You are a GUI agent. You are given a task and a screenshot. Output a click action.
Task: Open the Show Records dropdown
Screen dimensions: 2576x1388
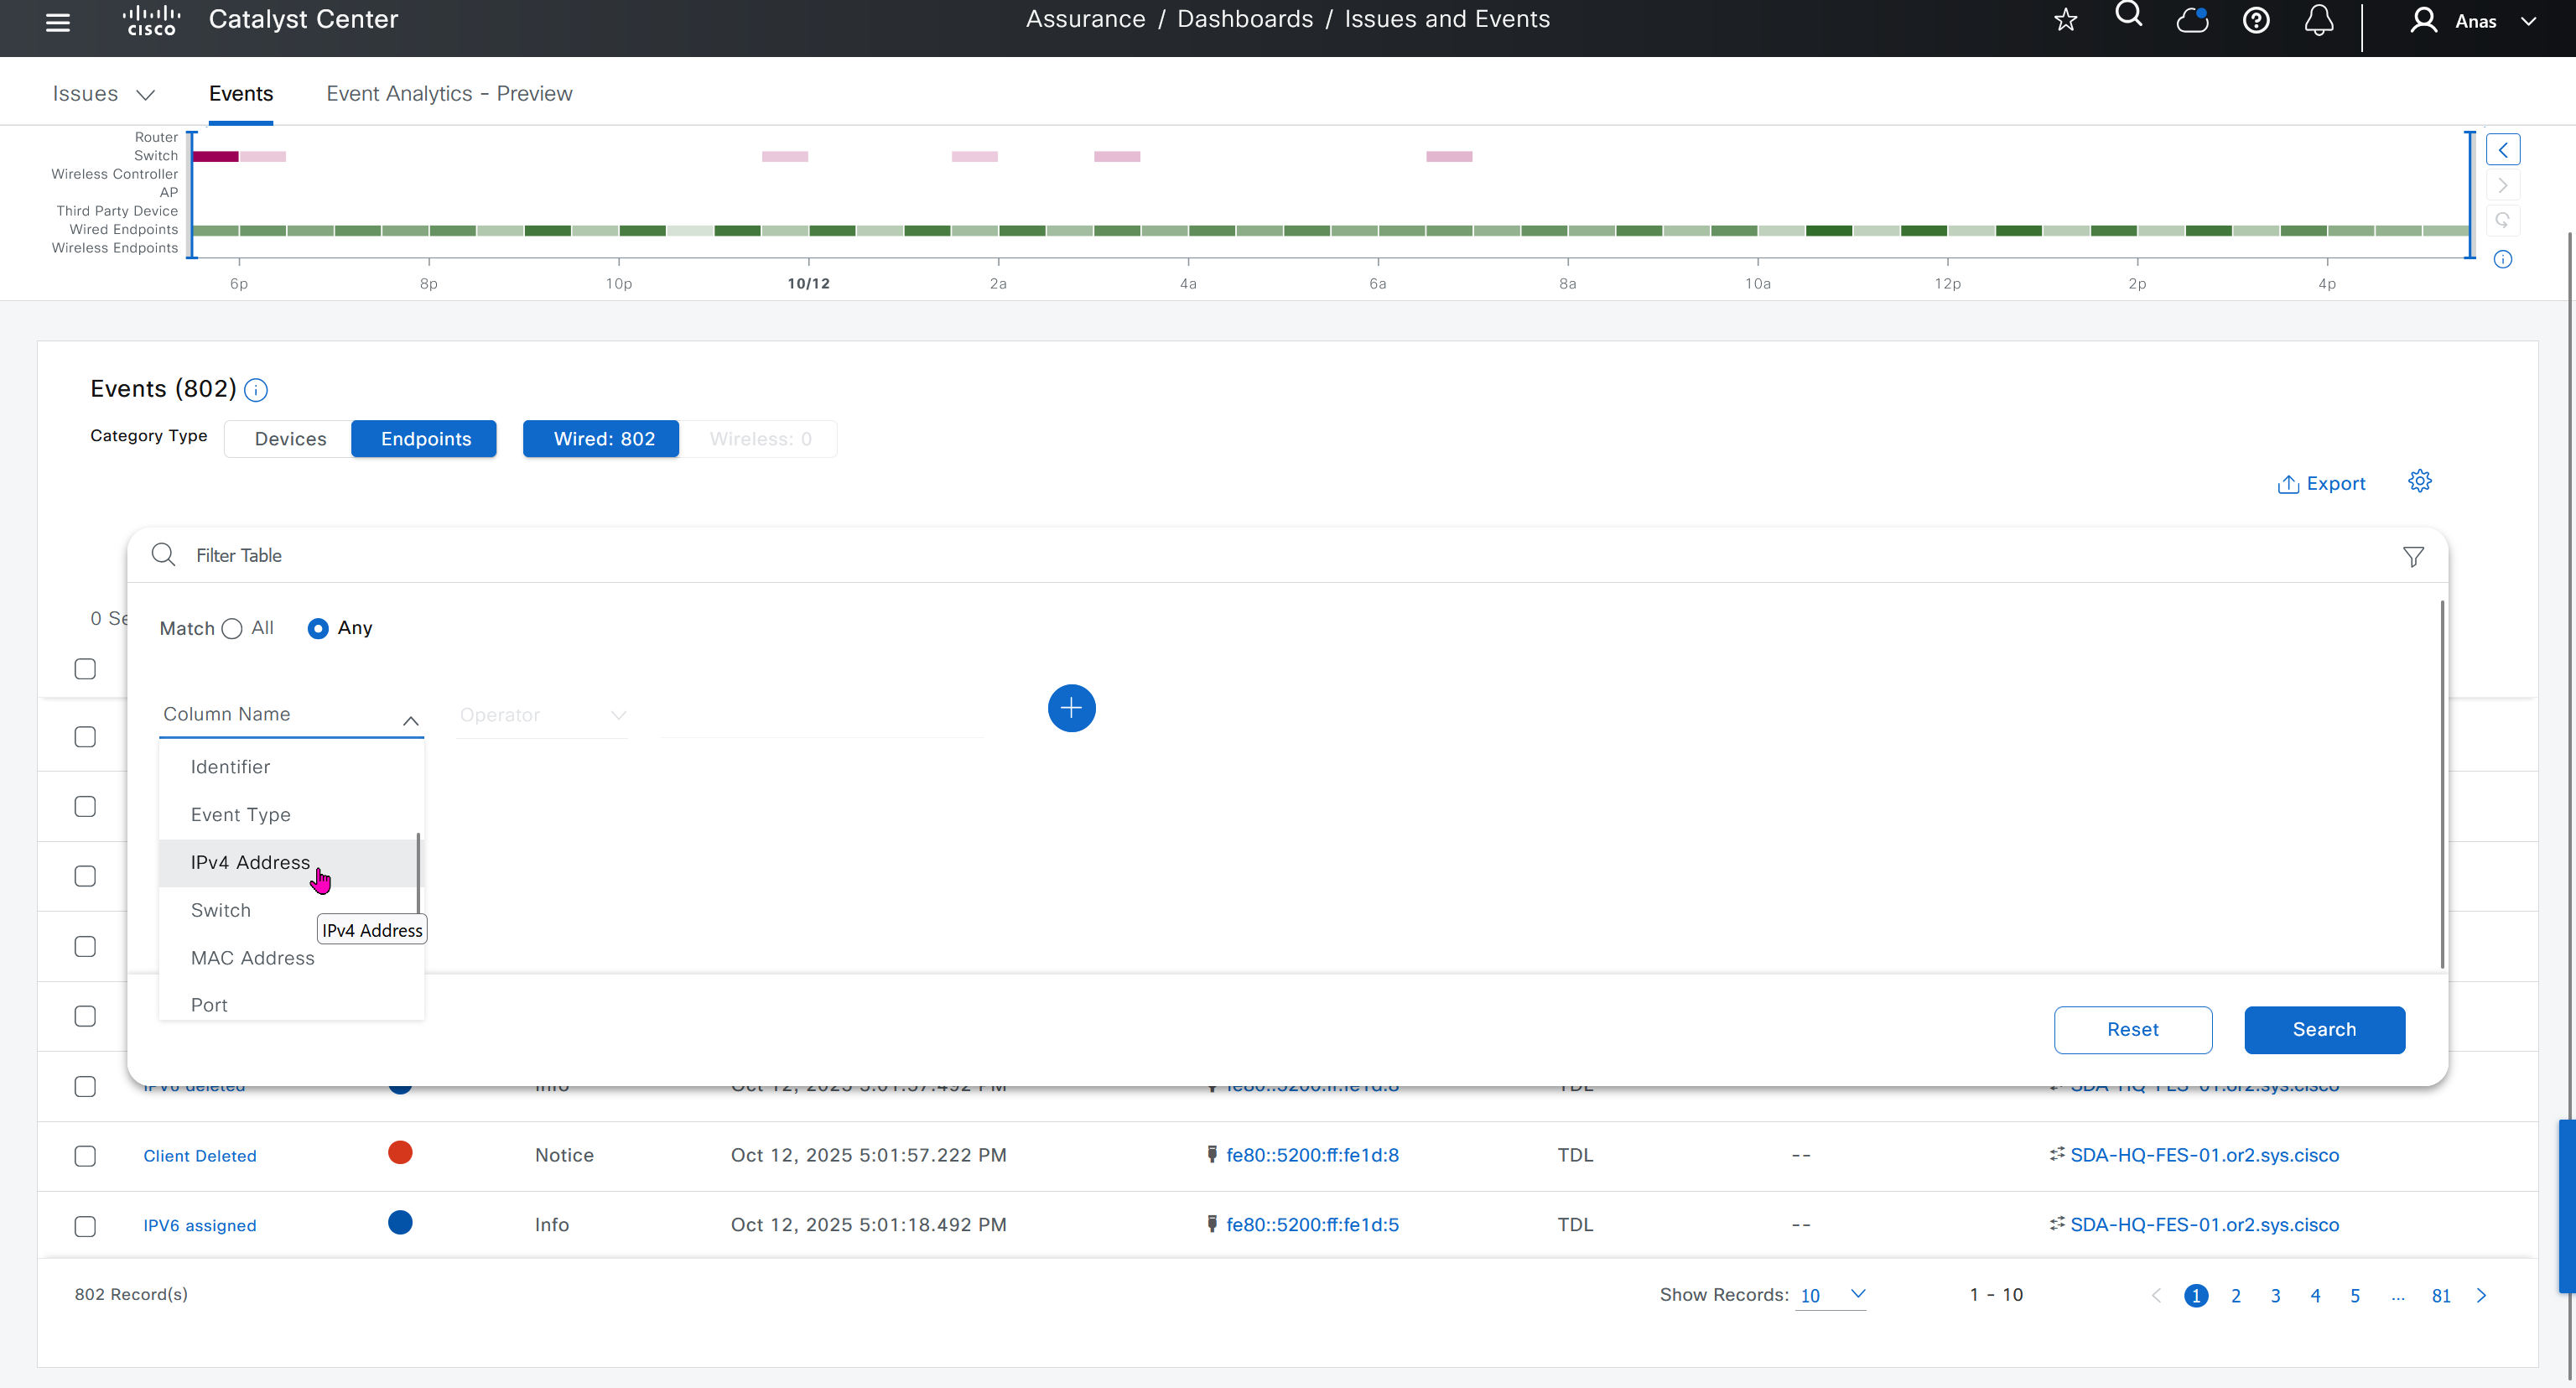[1830, 1295]
